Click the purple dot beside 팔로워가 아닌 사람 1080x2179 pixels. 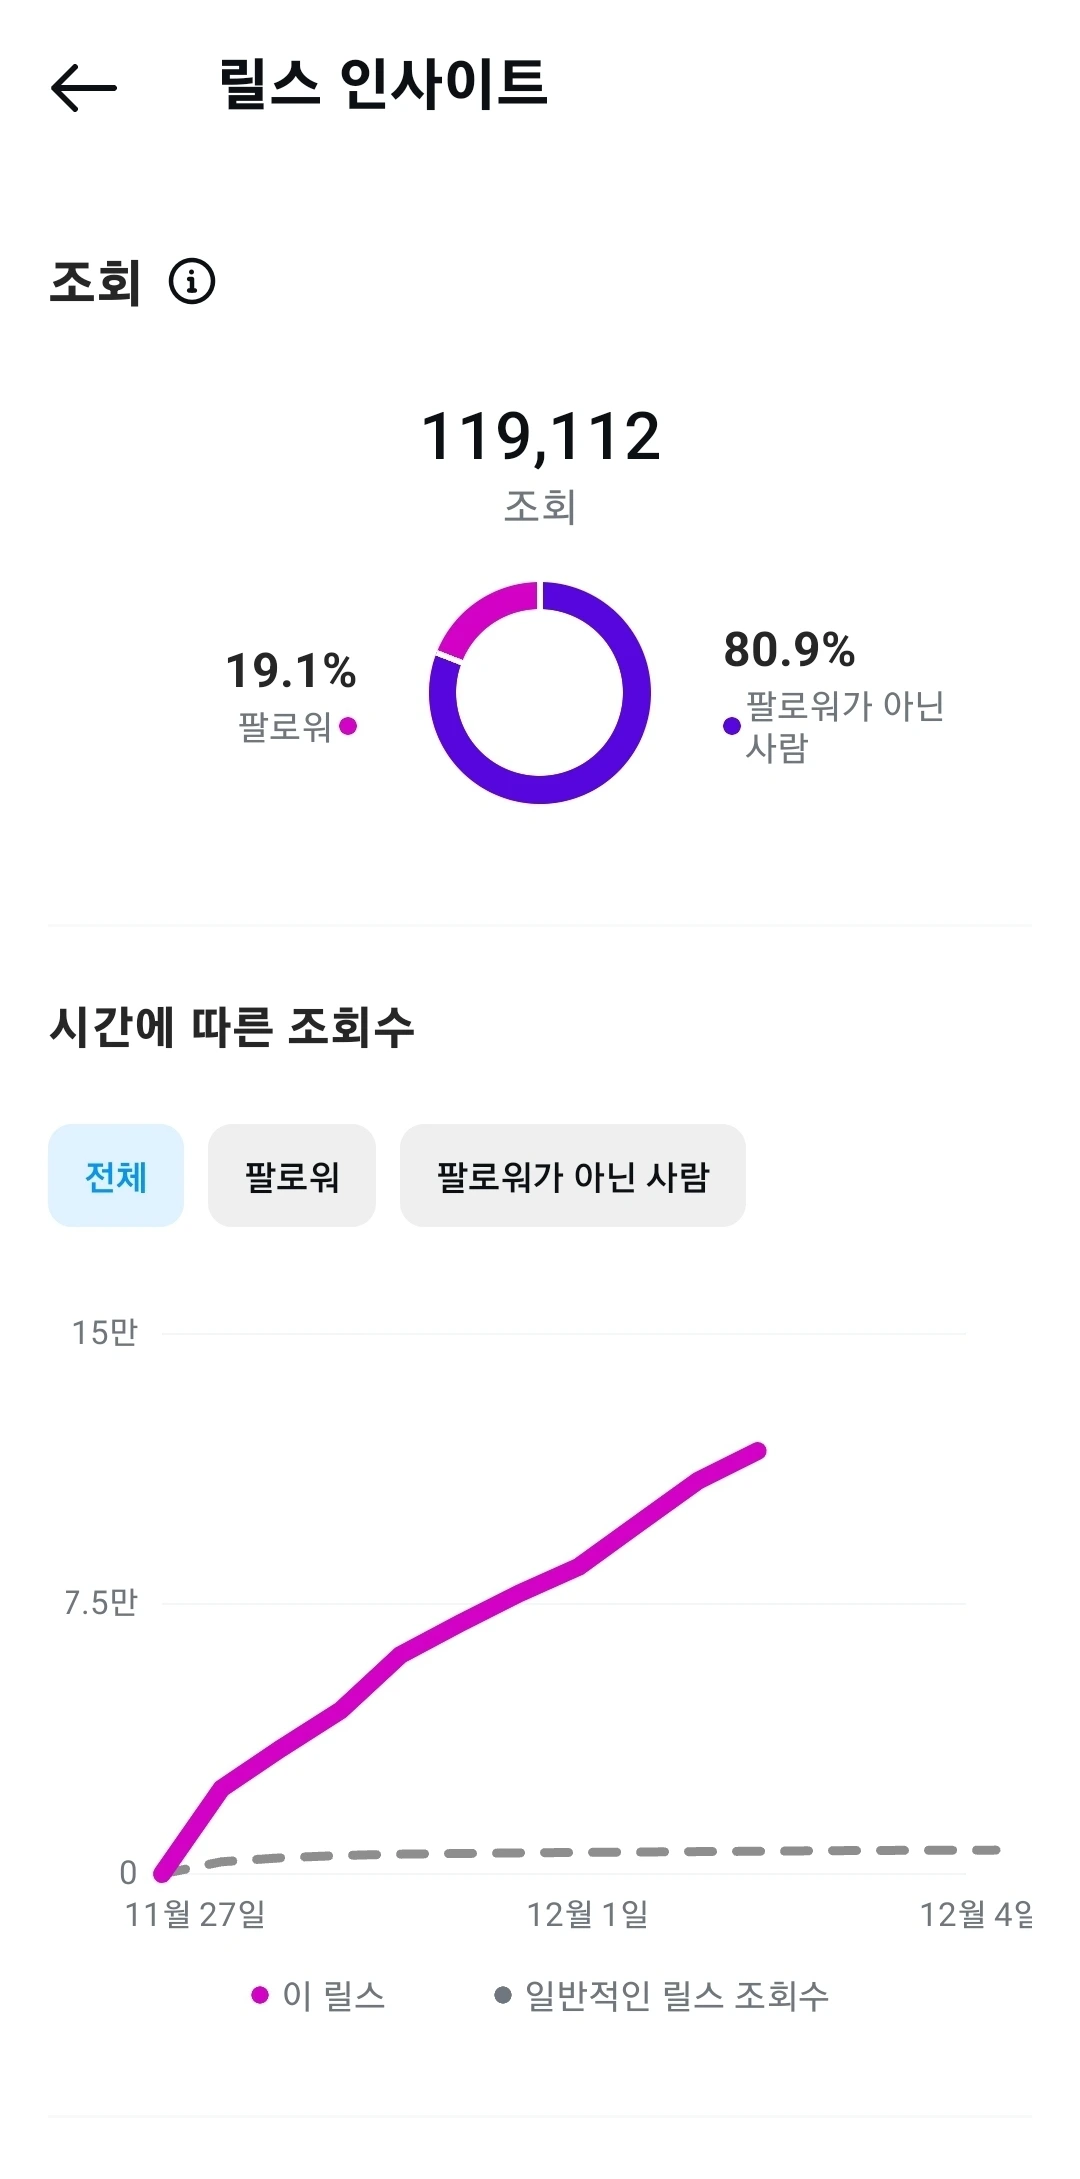coord(732,726)
